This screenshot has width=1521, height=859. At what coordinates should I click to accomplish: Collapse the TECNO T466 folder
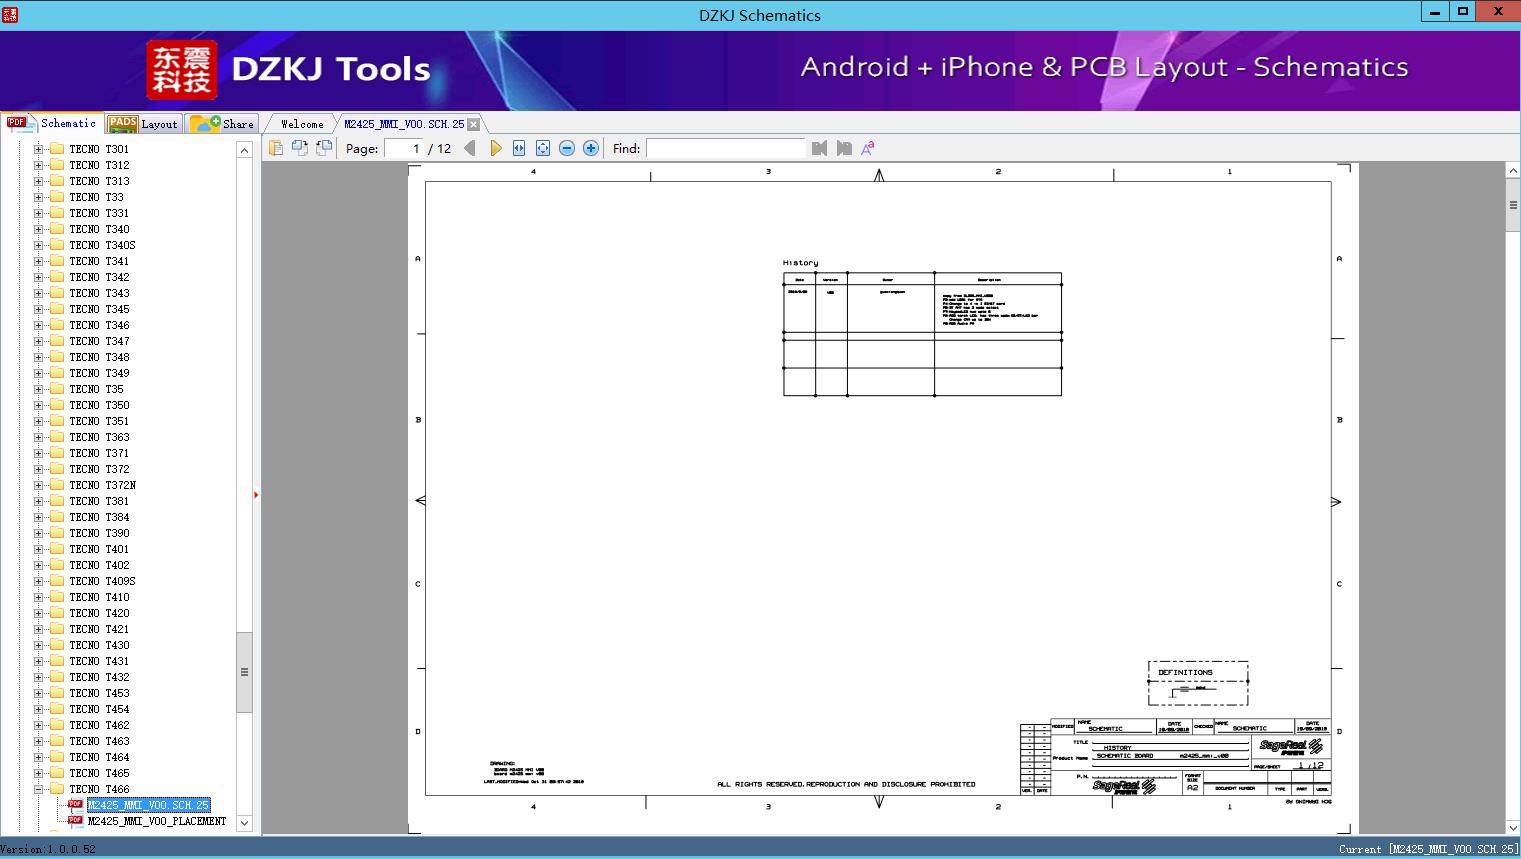tap(38, 789)
